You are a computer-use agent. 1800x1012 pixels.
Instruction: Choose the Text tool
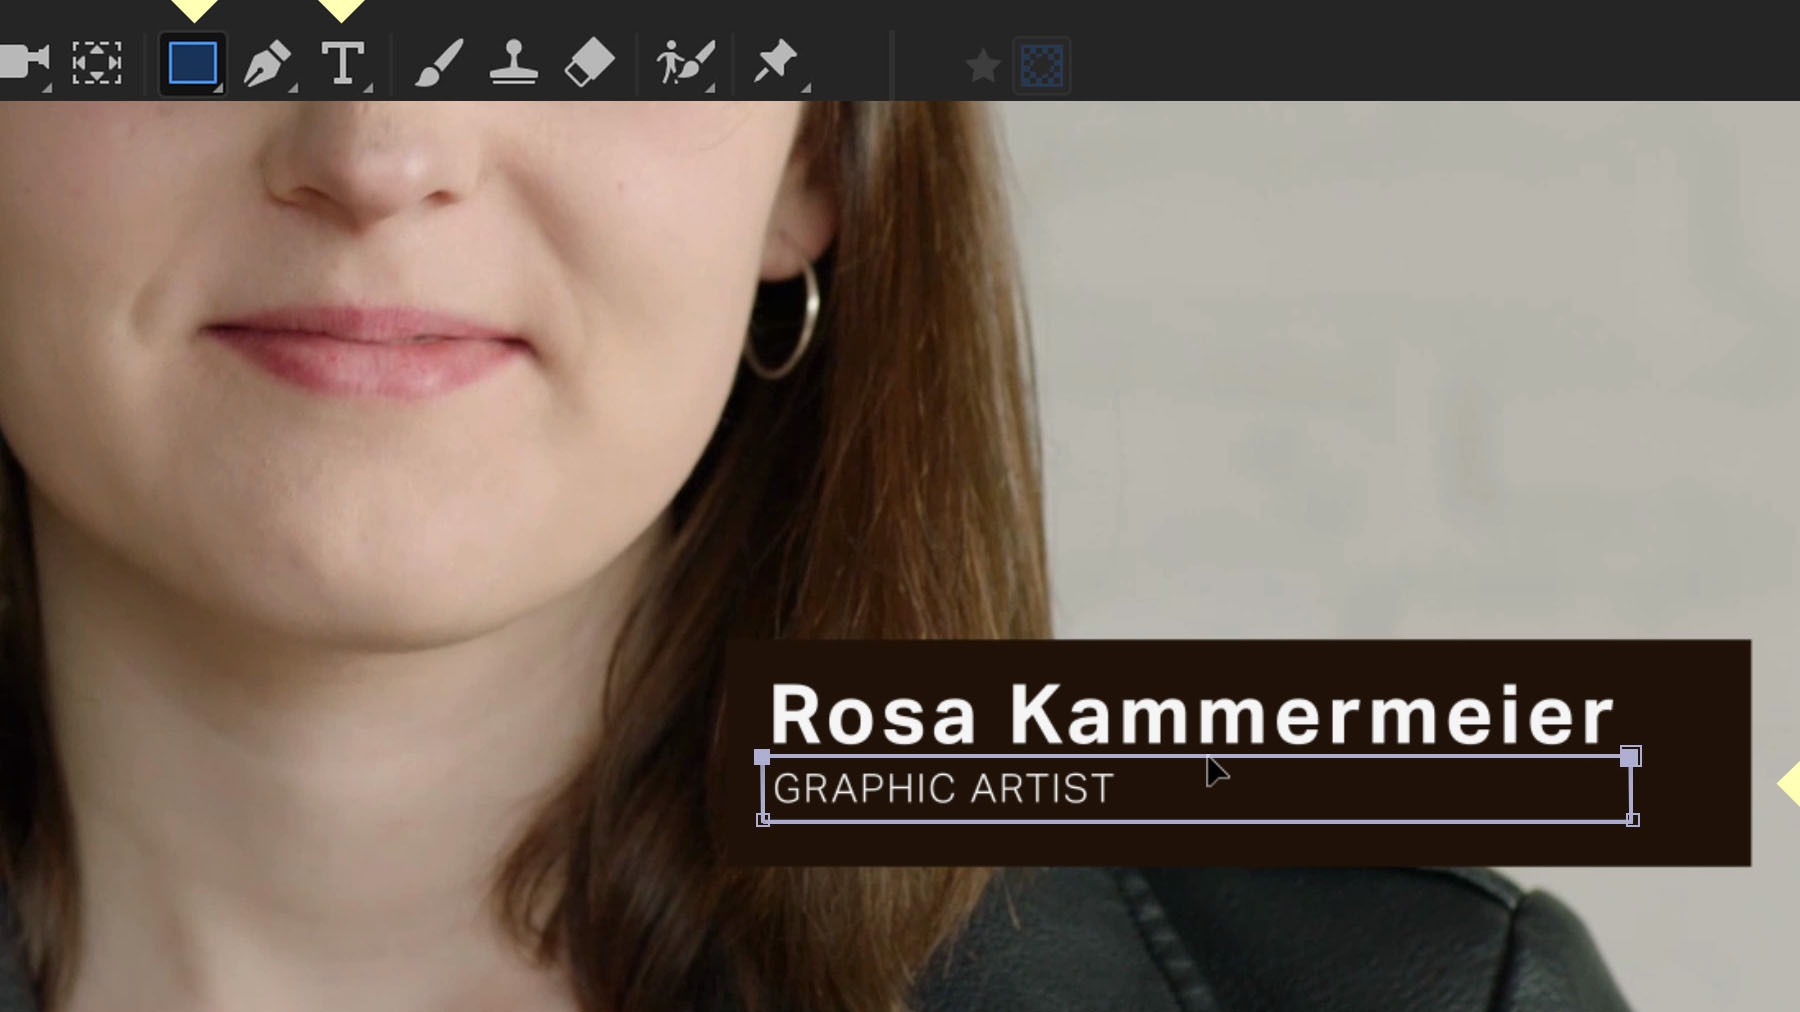(x=344, y=64)
